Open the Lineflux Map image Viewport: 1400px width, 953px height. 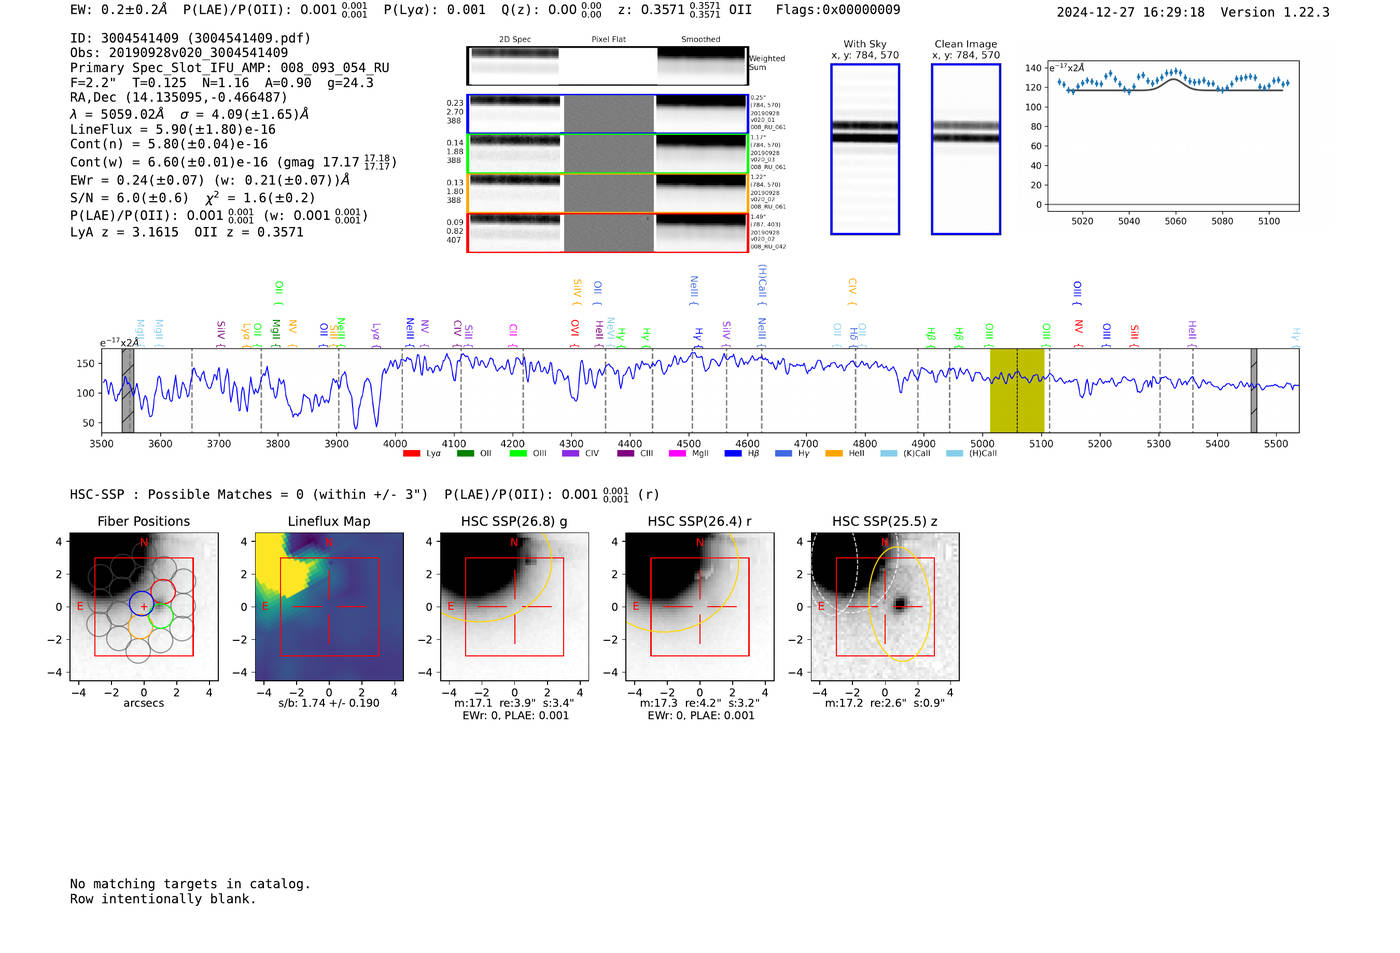[329, 607]
